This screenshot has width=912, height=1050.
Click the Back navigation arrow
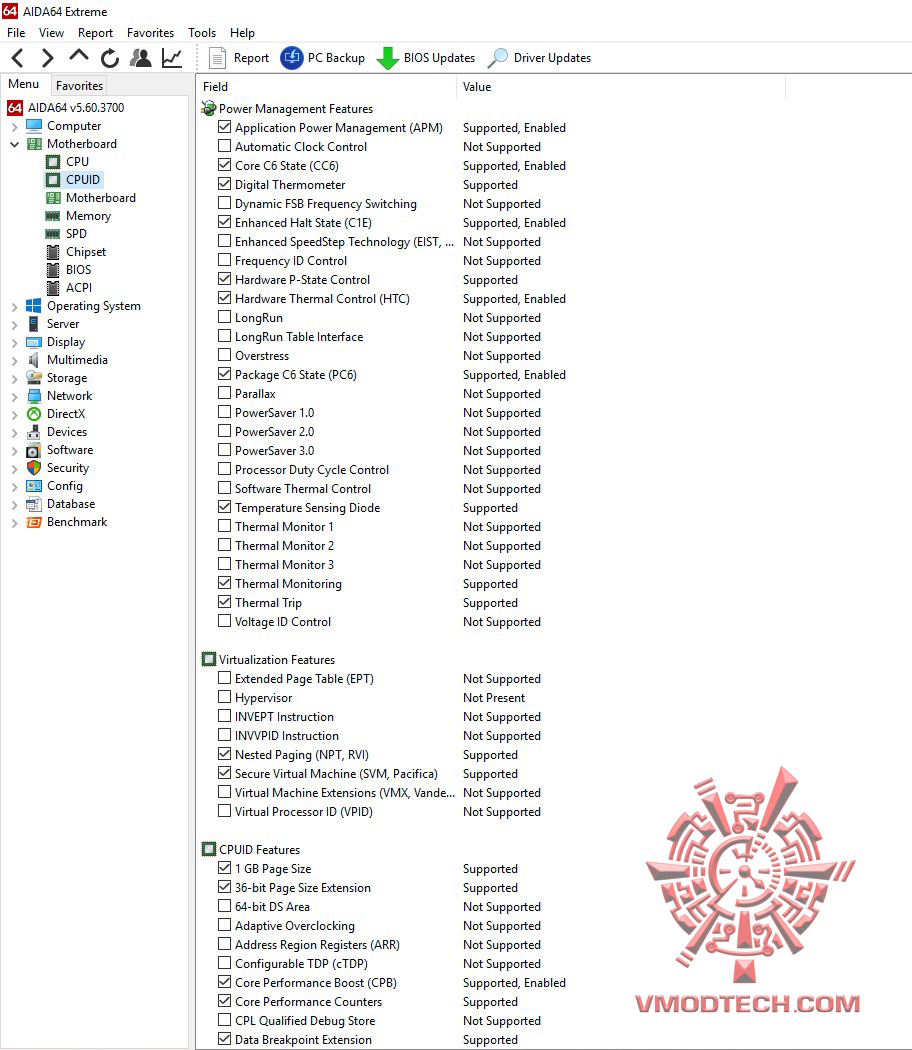pos(18,58)
